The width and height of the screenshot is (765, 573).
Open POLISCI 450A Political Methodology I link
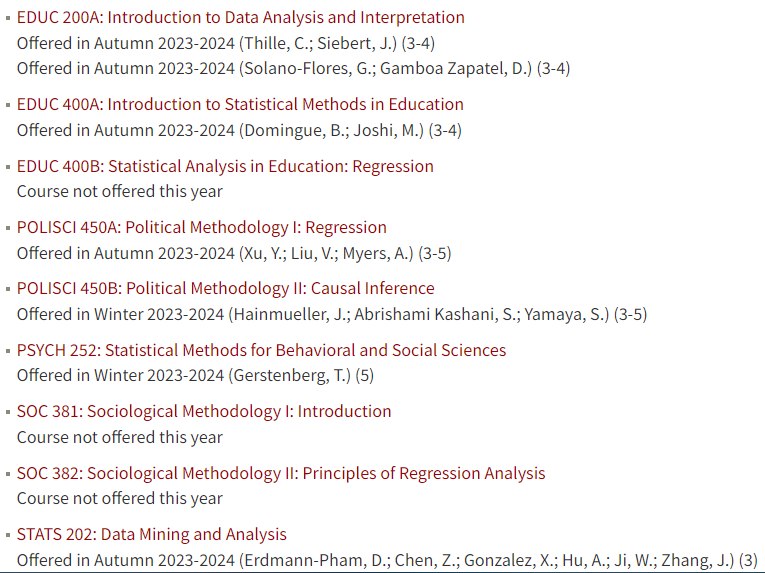pyautogui.click(x=201, y=227)
